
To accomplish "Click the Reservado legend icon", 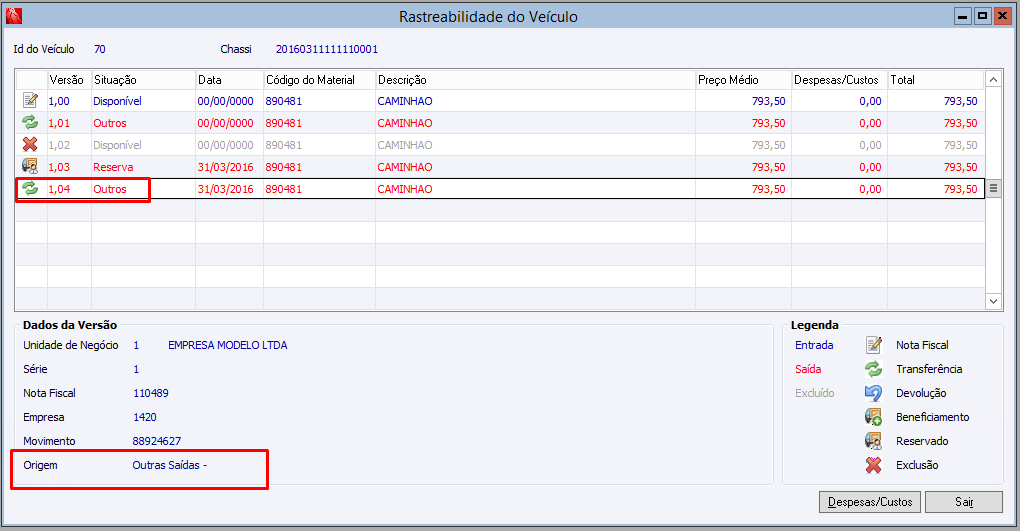I will [x=873, y=441].
